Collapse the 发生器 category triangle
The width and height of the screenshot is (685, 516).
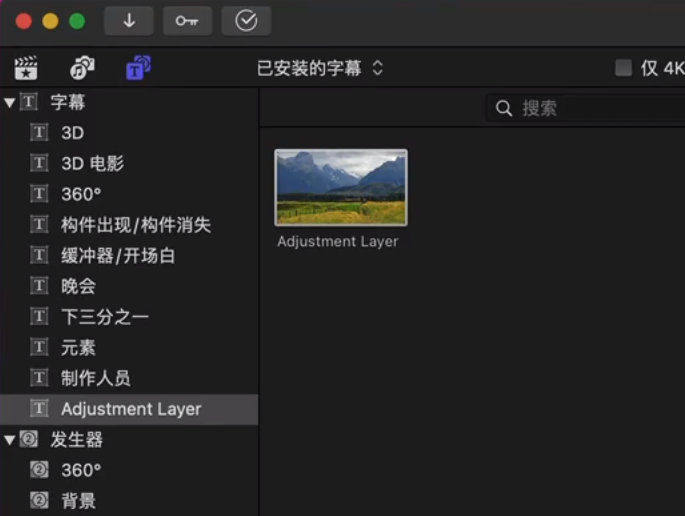10,440
